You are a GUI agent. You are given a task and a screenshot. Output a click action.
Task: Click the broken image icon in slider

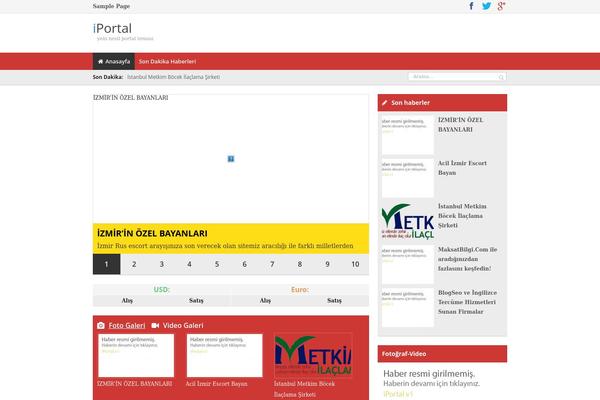pos(231,159)
